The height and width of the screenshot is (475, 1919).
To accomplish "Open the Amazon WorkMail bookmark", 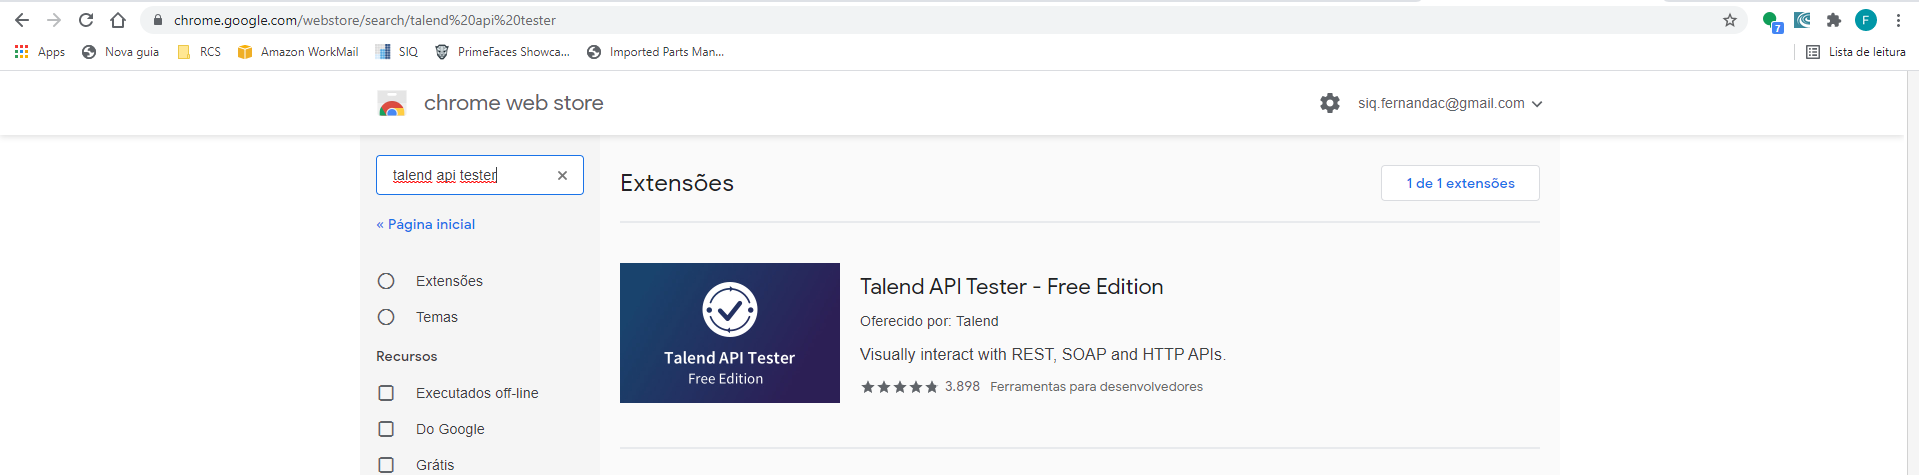I will pos(298,52).
